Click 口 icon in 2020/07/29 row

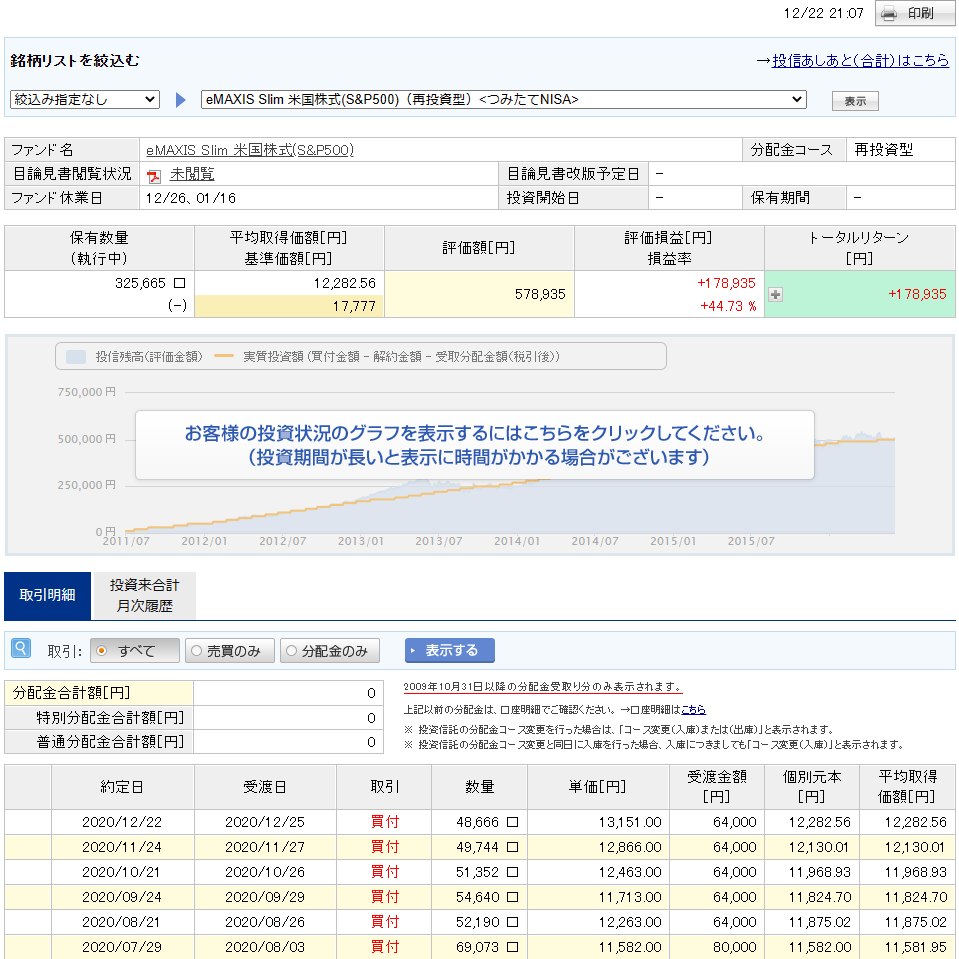tap(513, 947)
